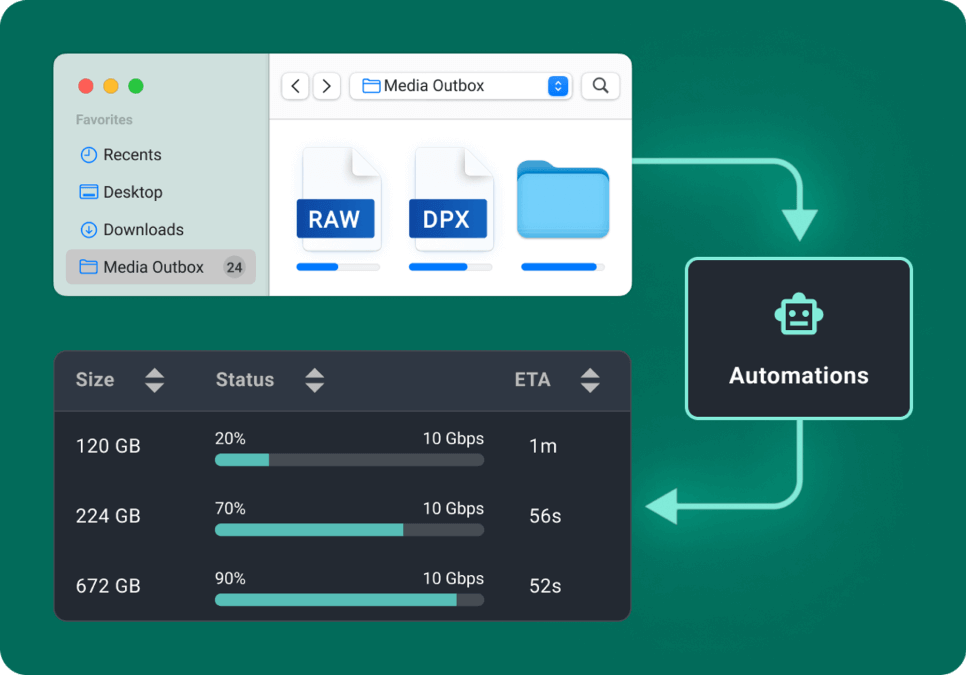Click the 20% progress bar
Image resolution: width=966 pixels, height=675 pixels.
coord(348,460)
